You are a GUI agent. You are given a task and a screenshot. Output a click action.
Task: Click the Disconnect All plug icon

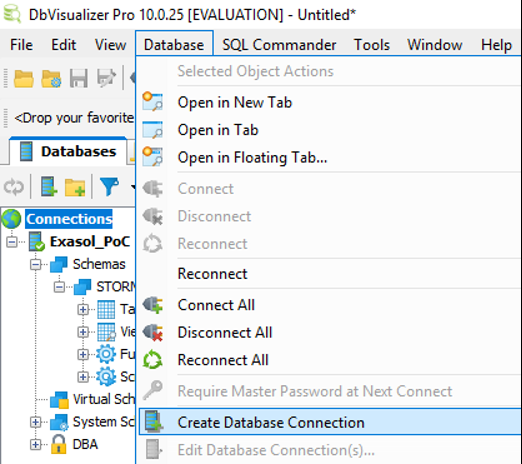coord(153,332)
